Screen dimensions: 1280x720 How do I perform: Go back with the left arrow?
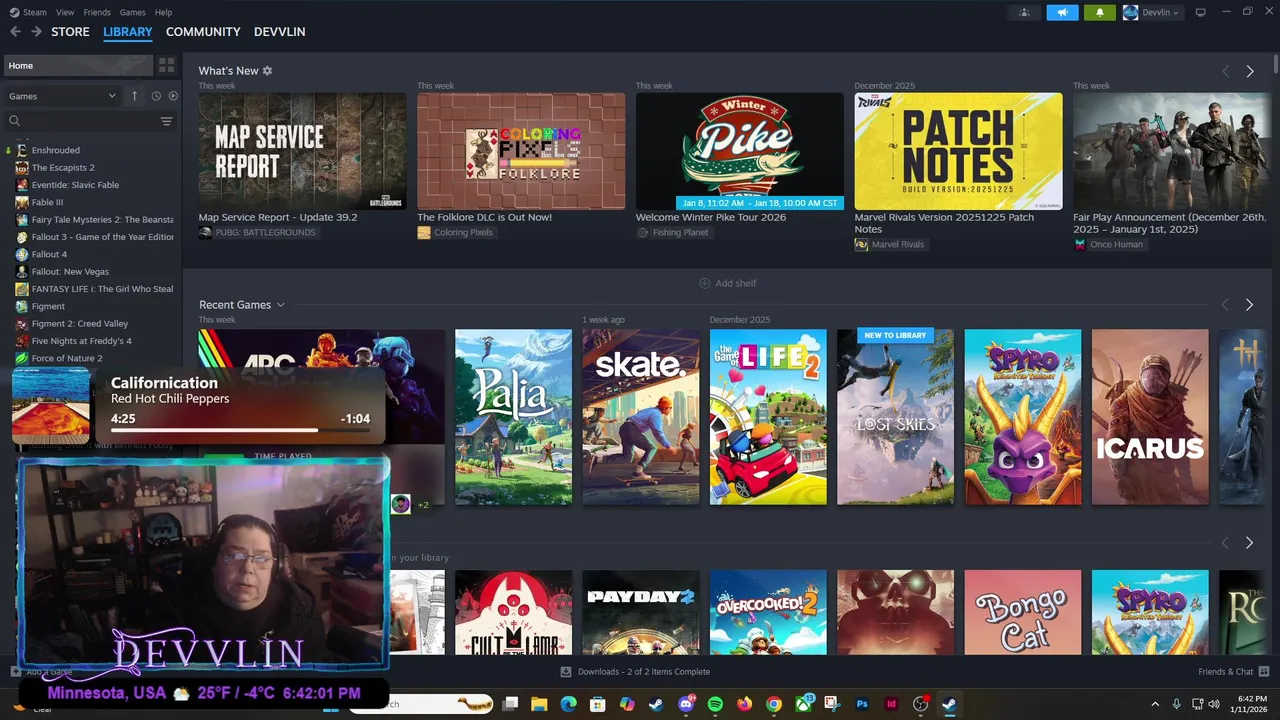[x=15, y=32]
